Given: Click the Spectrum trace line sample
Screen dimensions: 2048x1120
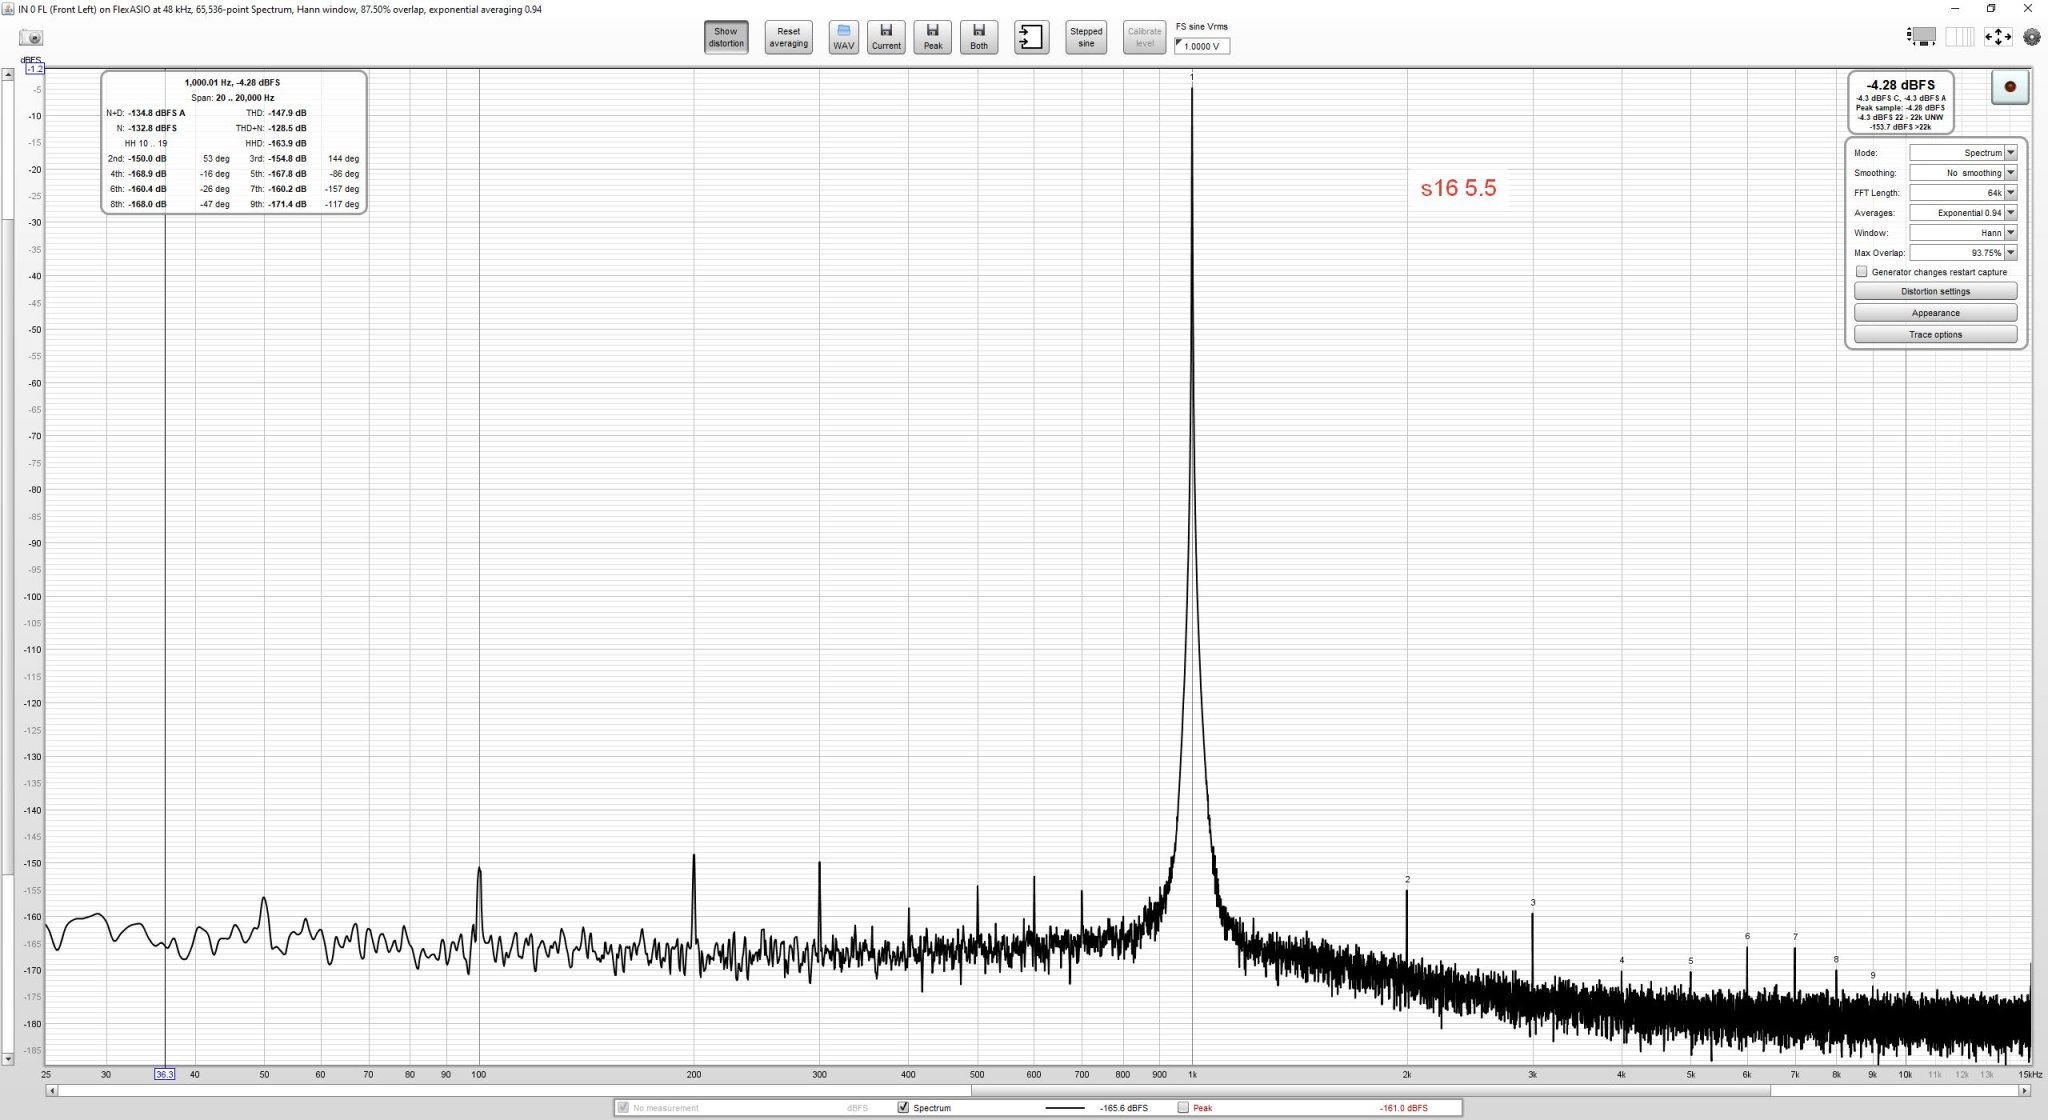Looking at the screenshot, I should [x=1065, y=1108].
